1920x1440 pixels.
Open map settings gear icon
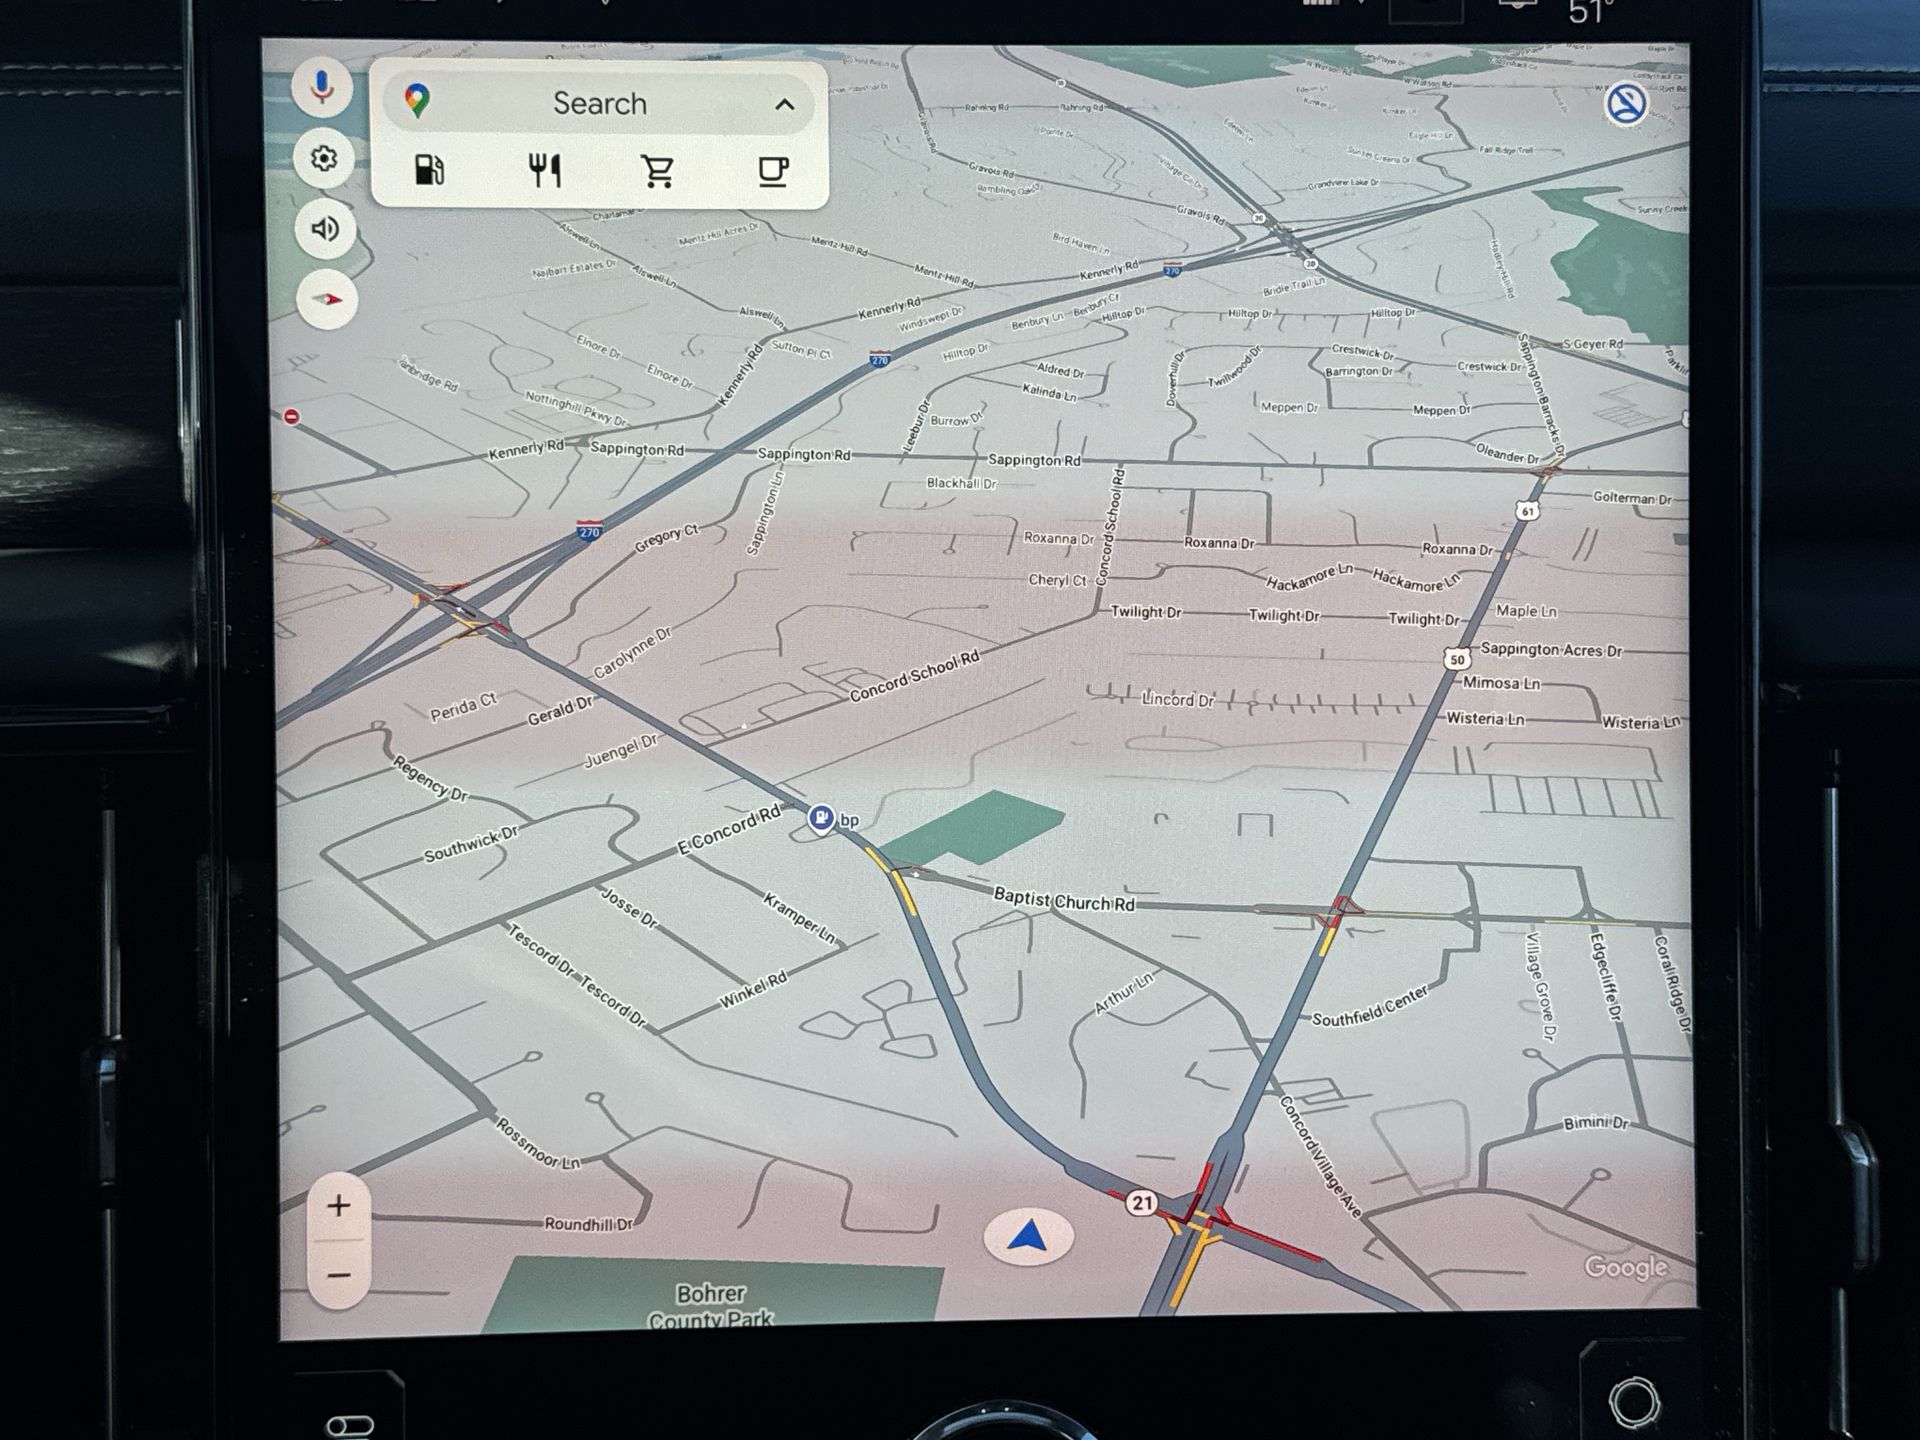pyautogui.click(x=323, y=158)
